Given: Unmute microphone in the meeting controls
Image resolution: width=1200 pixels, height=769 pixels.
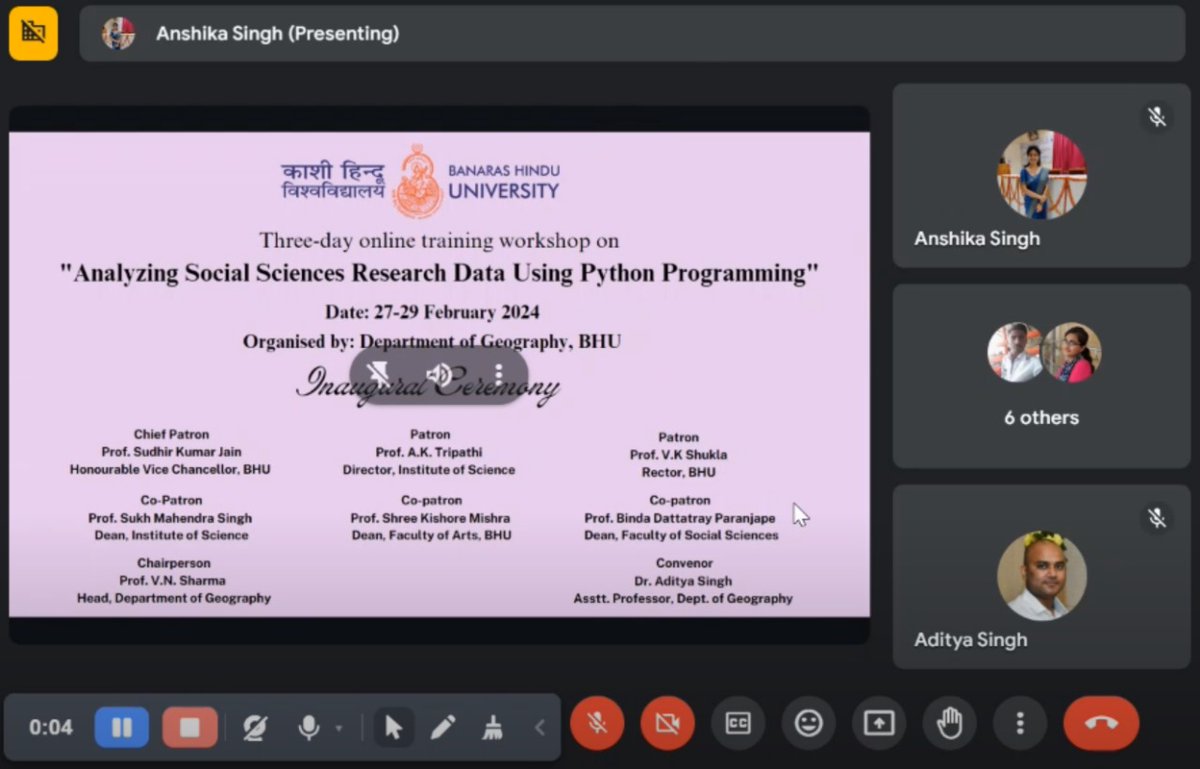Looking at the screenshot, I should pos(597,723).
